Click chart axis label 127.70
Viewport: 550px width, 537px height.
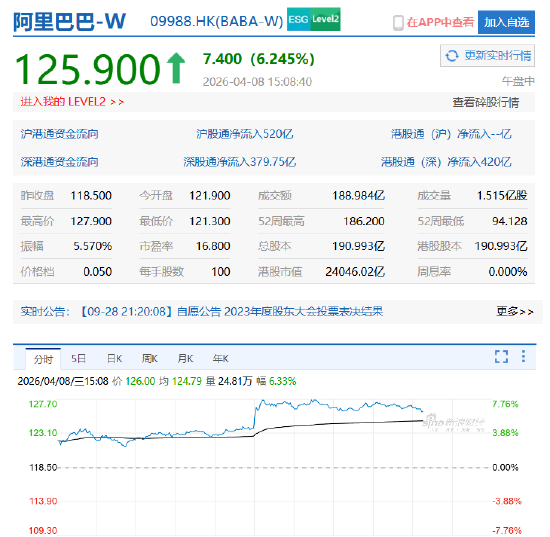click(x=43, y=404)
